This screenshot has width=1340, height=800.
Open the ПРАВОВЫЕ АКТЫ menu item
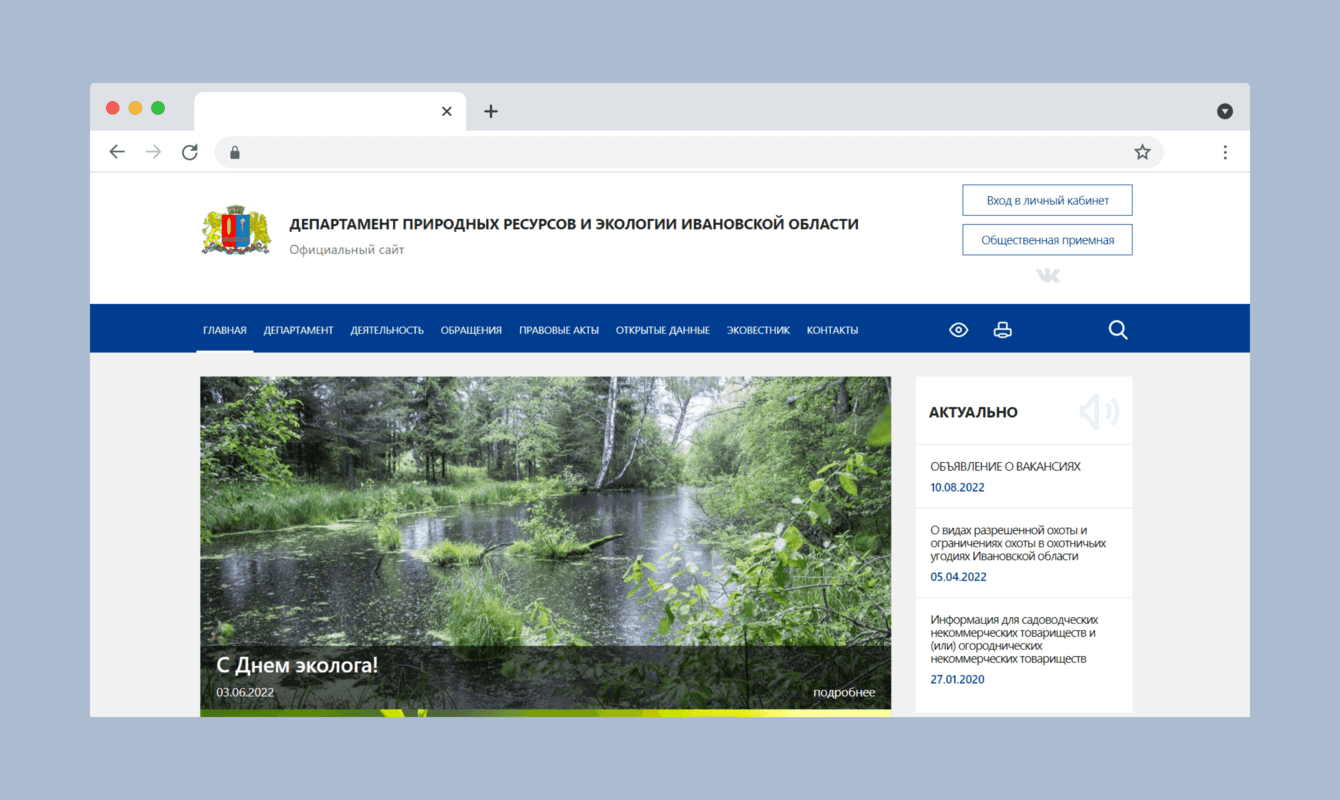[559, 330]
